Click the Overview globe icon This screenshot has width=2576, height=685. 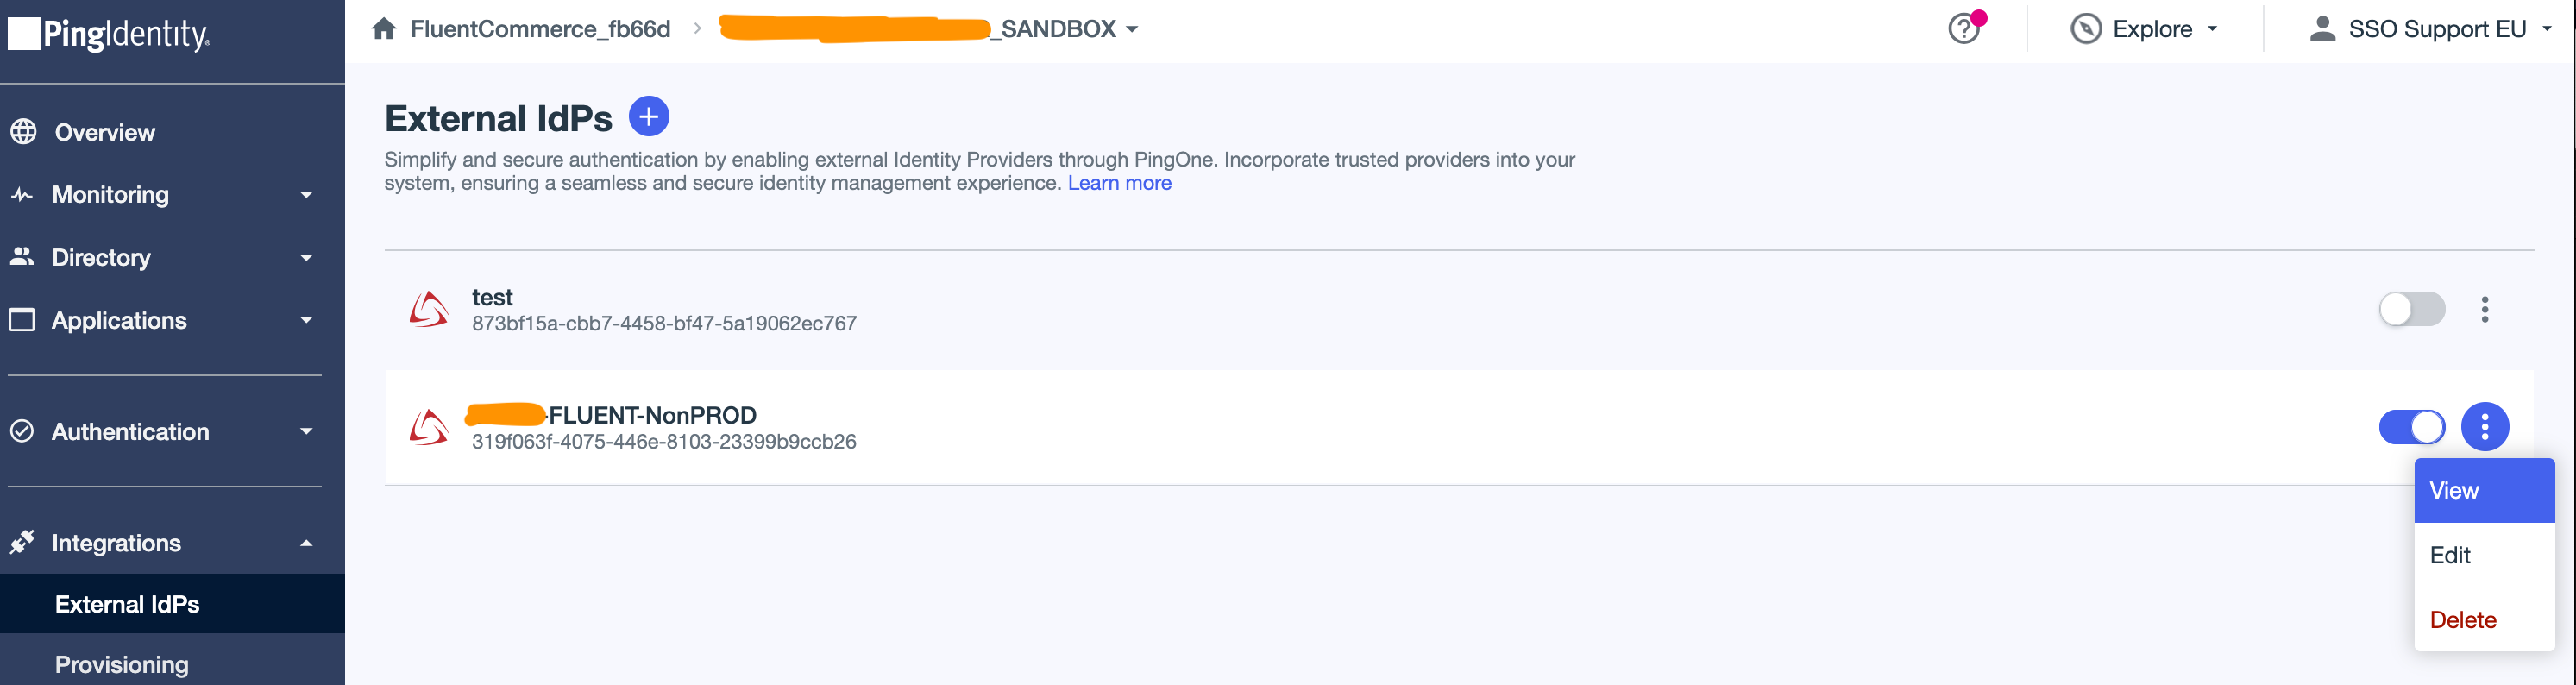tap(24, 132)
